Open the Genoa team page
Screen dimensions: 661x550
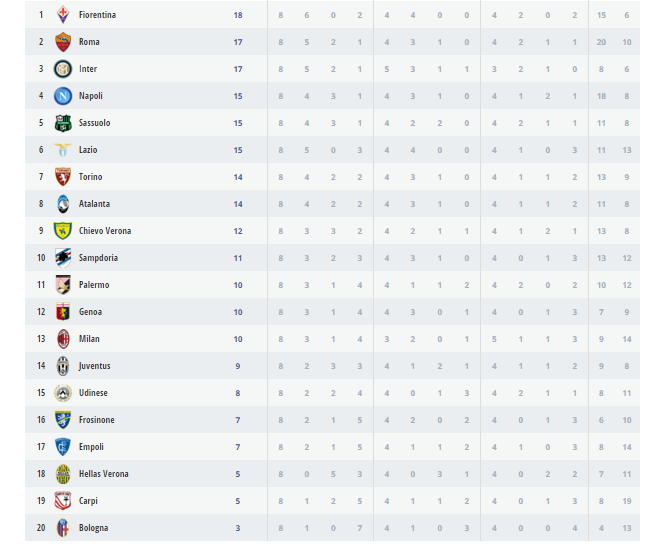point(90,312)
